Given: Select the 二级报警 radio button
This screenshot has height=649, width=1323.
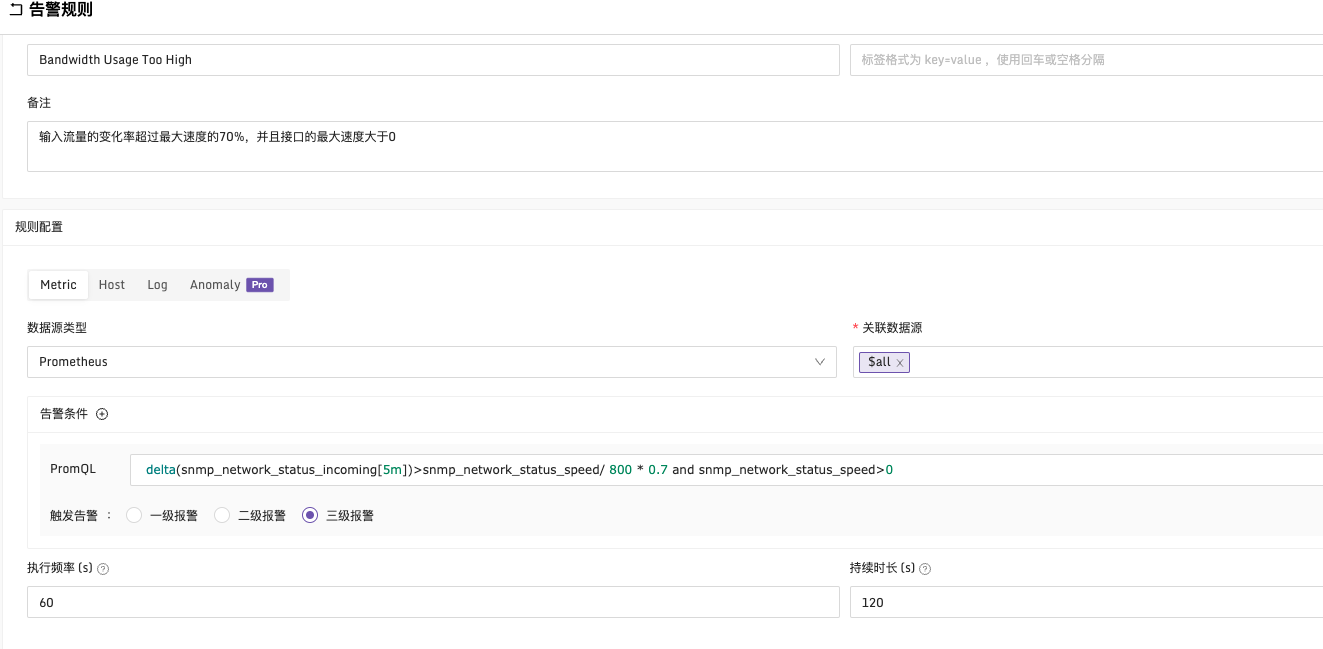Looking at the screenshot, I should tap(221, 515).
